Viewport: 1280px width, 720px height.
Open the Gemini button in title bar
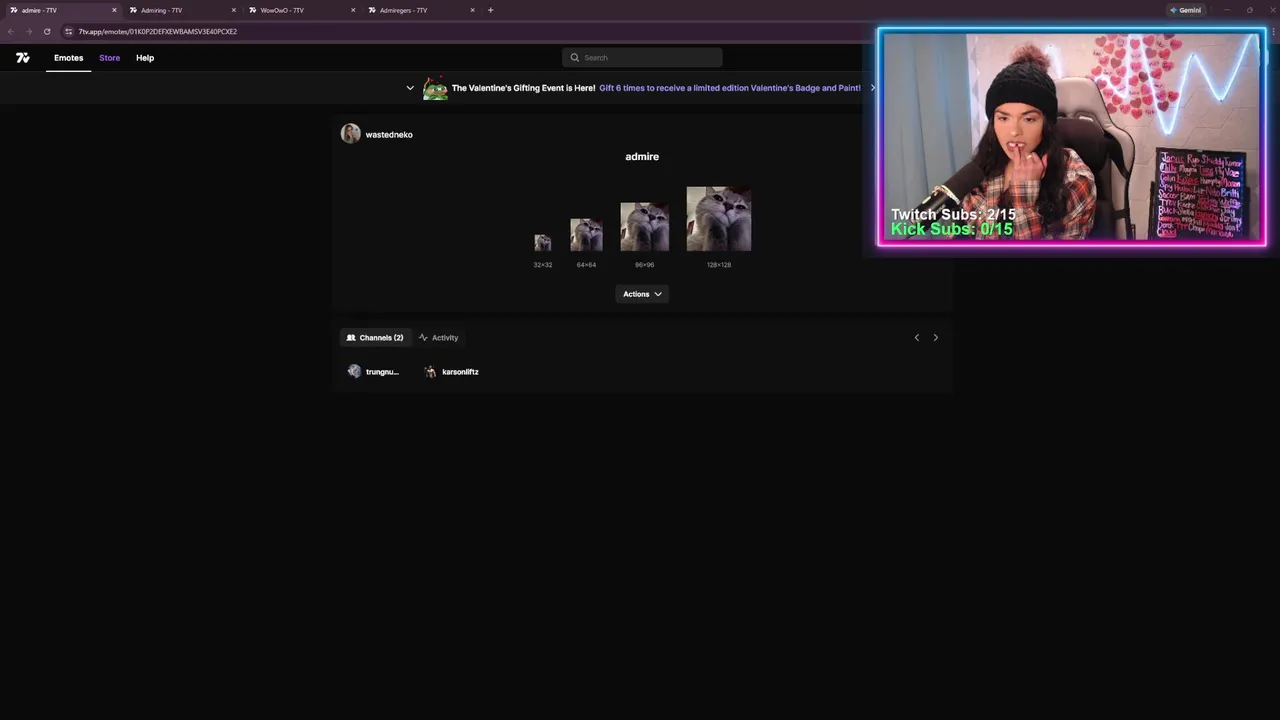click(1185, 10)
